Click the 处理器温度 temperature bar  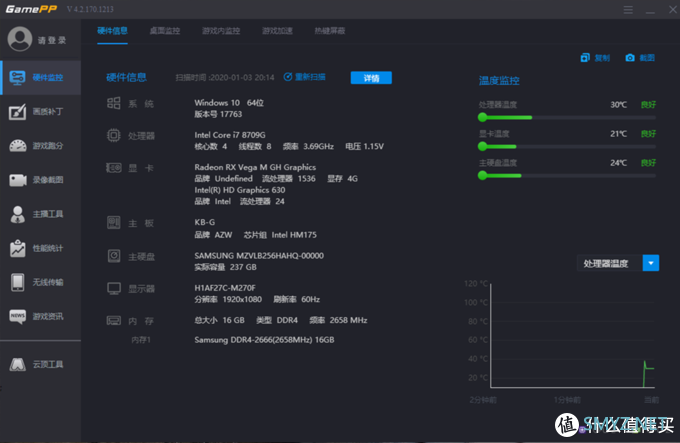coord(566,117)
